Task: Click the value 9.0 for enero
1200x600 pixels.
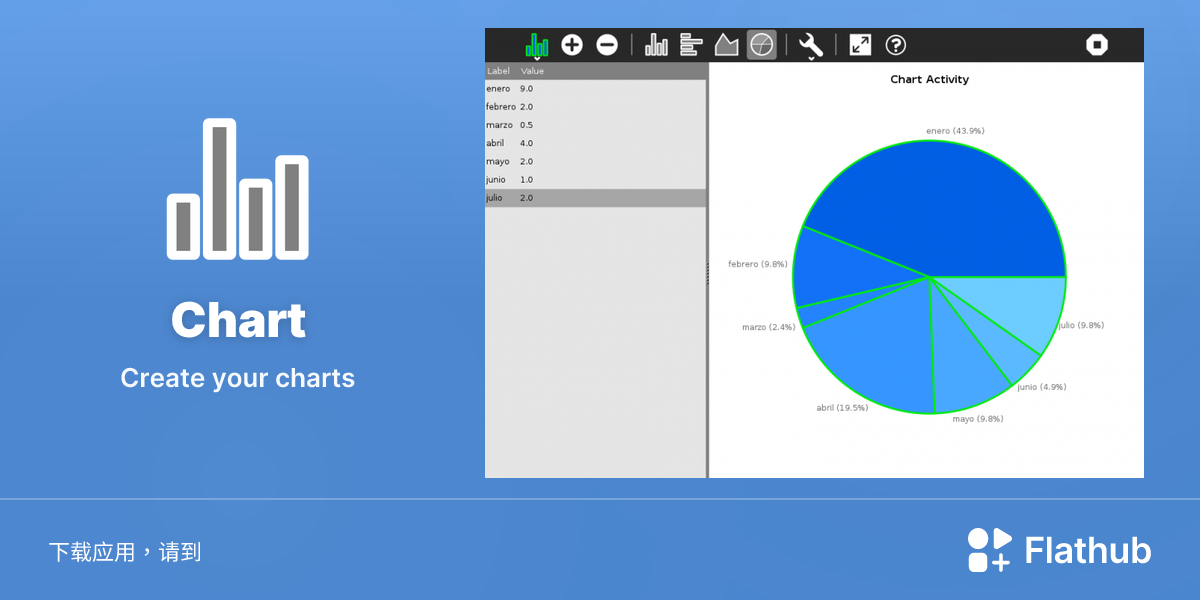Action: coord(526,89)
